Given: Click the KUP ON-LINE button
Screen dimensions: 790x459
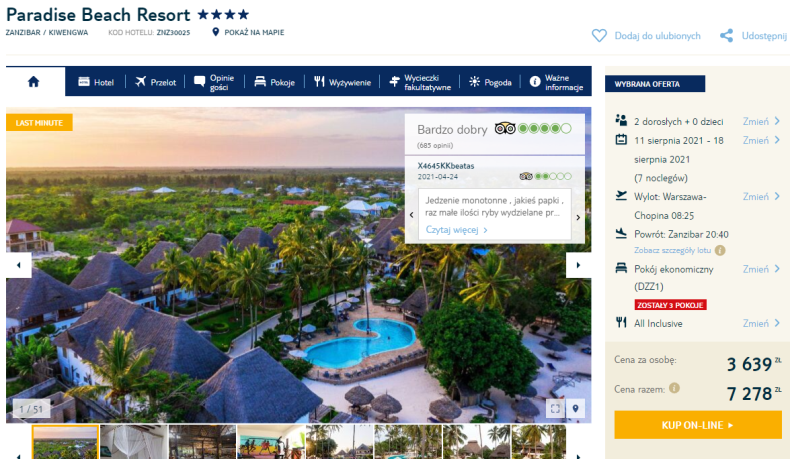Looking at the screenshot, I should [x=698, y=425].
